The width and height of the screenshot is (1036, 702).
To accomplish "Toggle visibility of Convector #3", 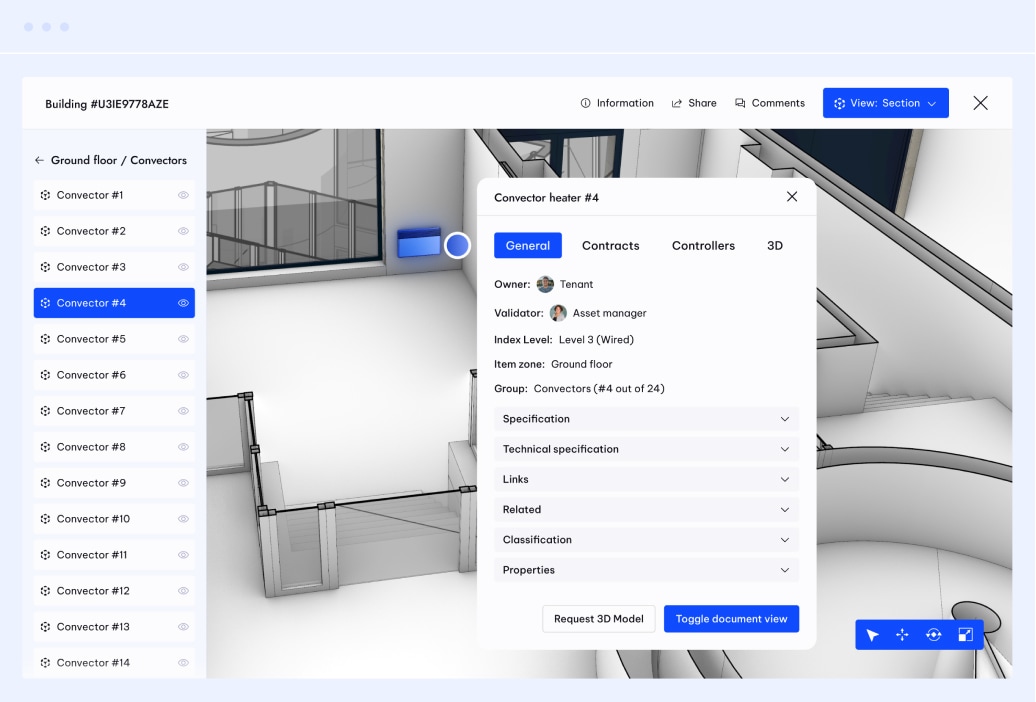I will 184,267.
